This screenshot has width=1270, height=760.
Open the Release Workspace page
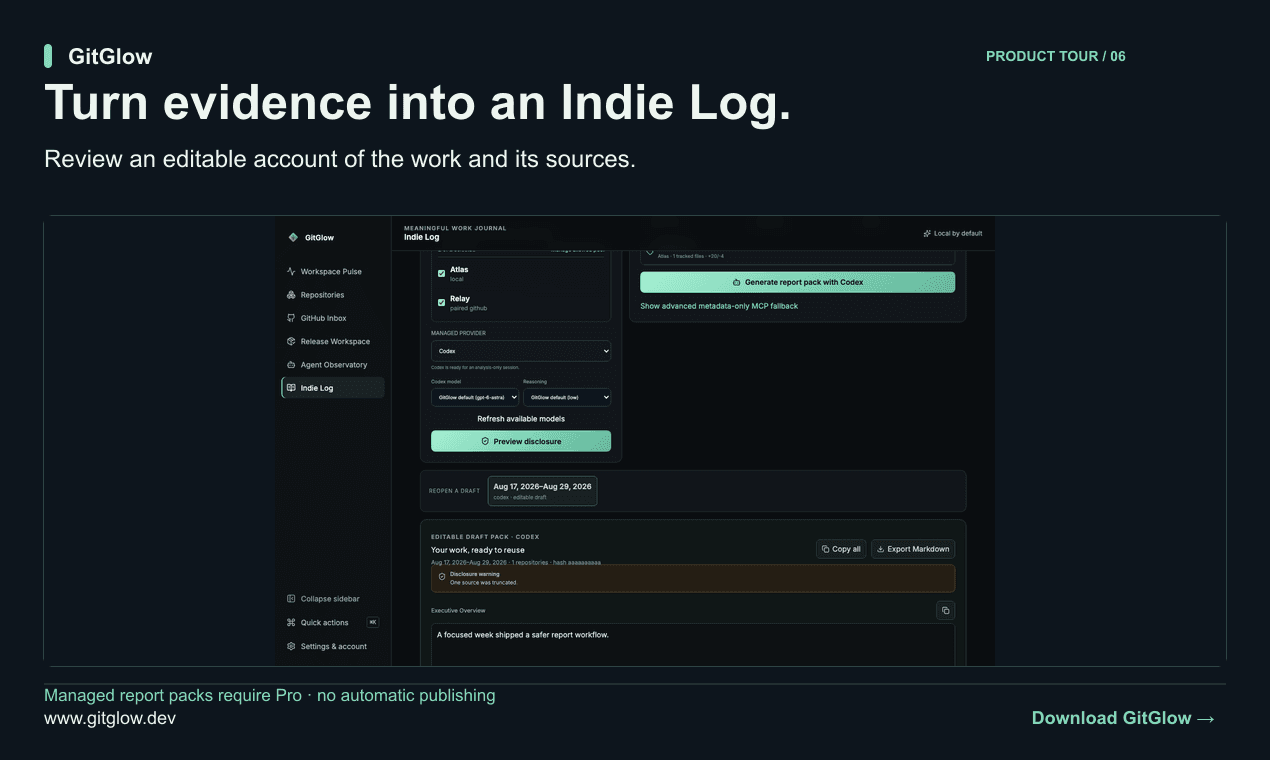tap(332, 341)
